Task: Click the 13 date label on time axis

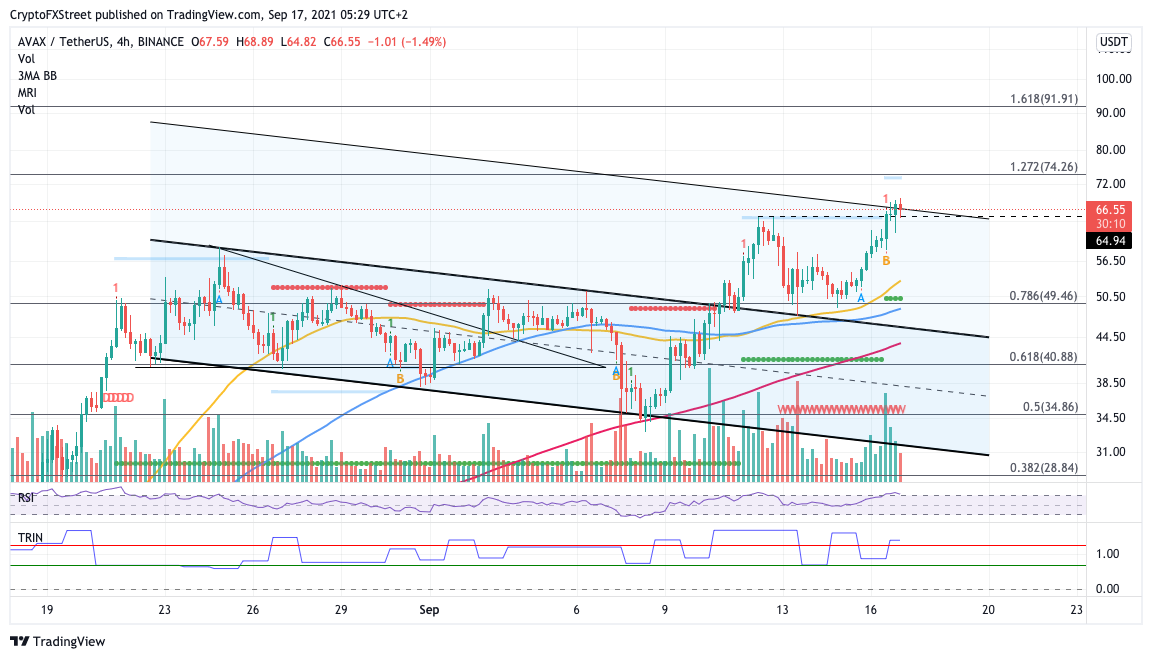Action: 783,610
